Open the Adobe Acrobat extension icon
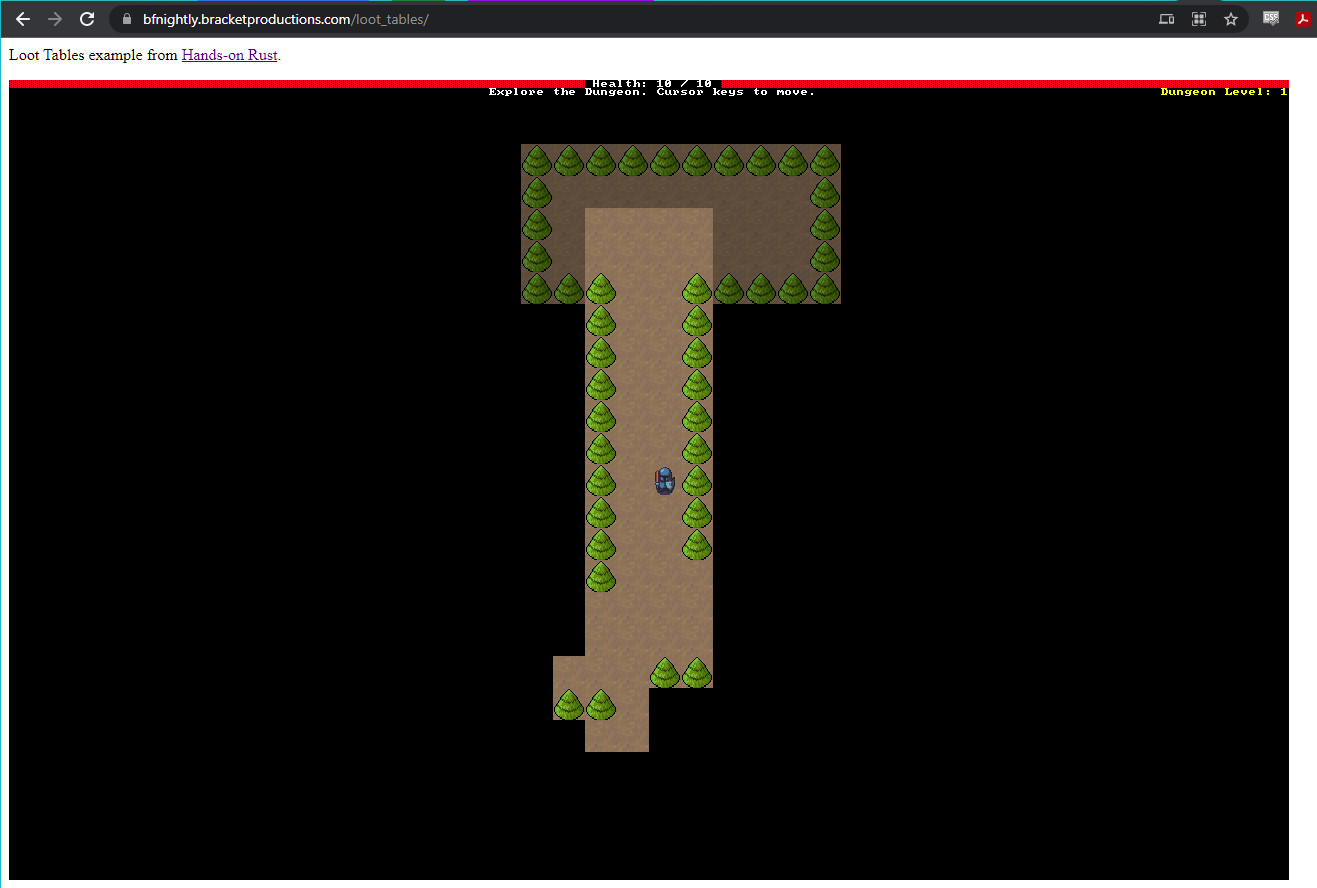Viewport: 1317px width, 888px height. coord(1304,19)
